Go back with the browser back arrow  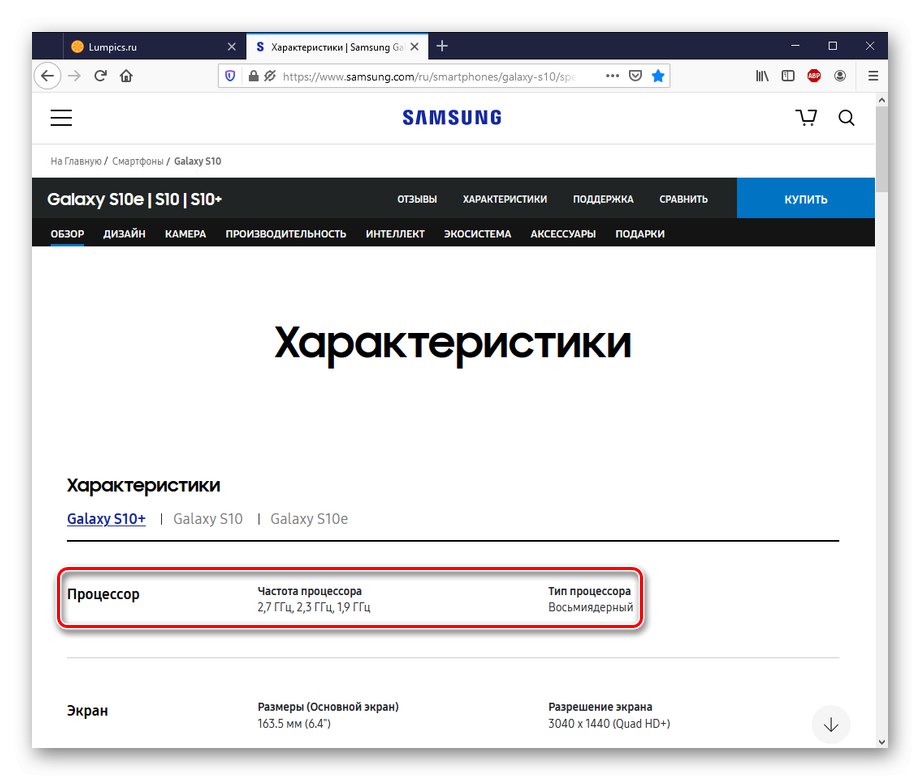(x=48, y=76)
